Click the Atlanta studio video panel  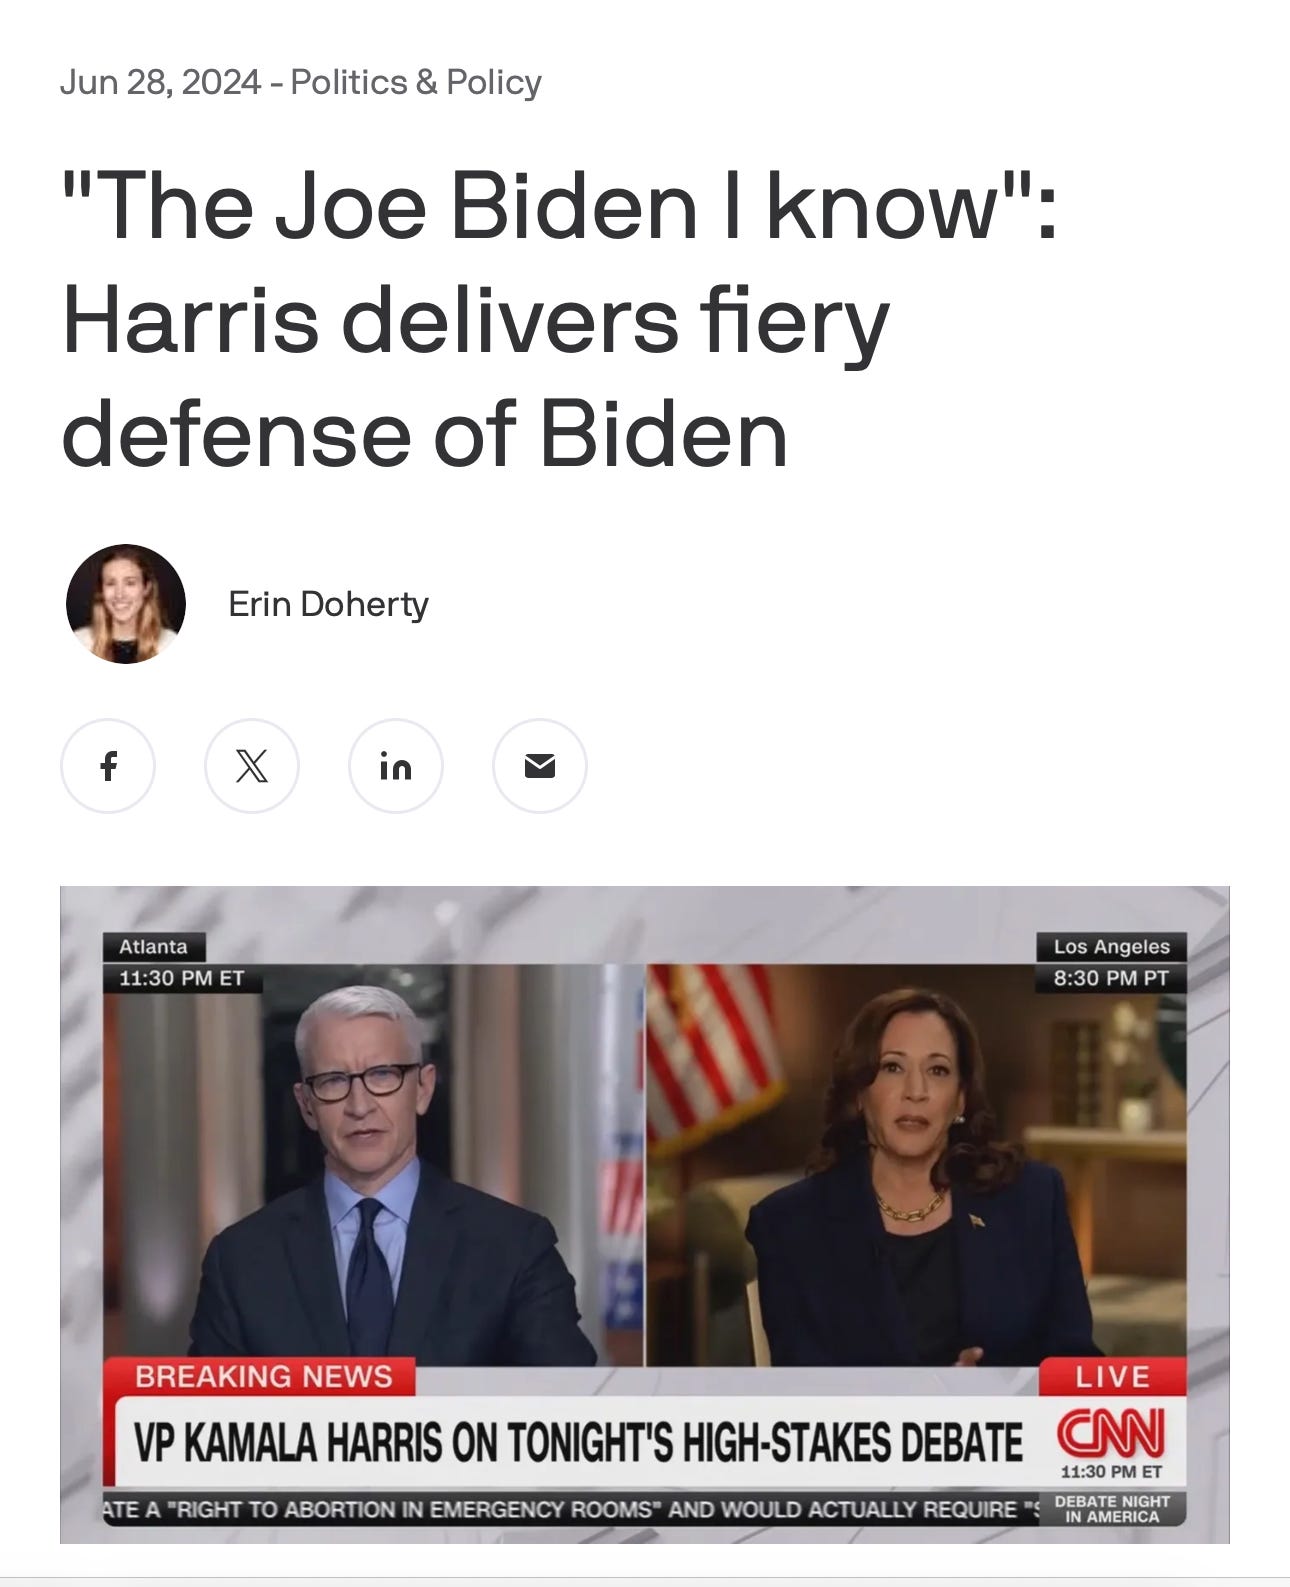373,1165
